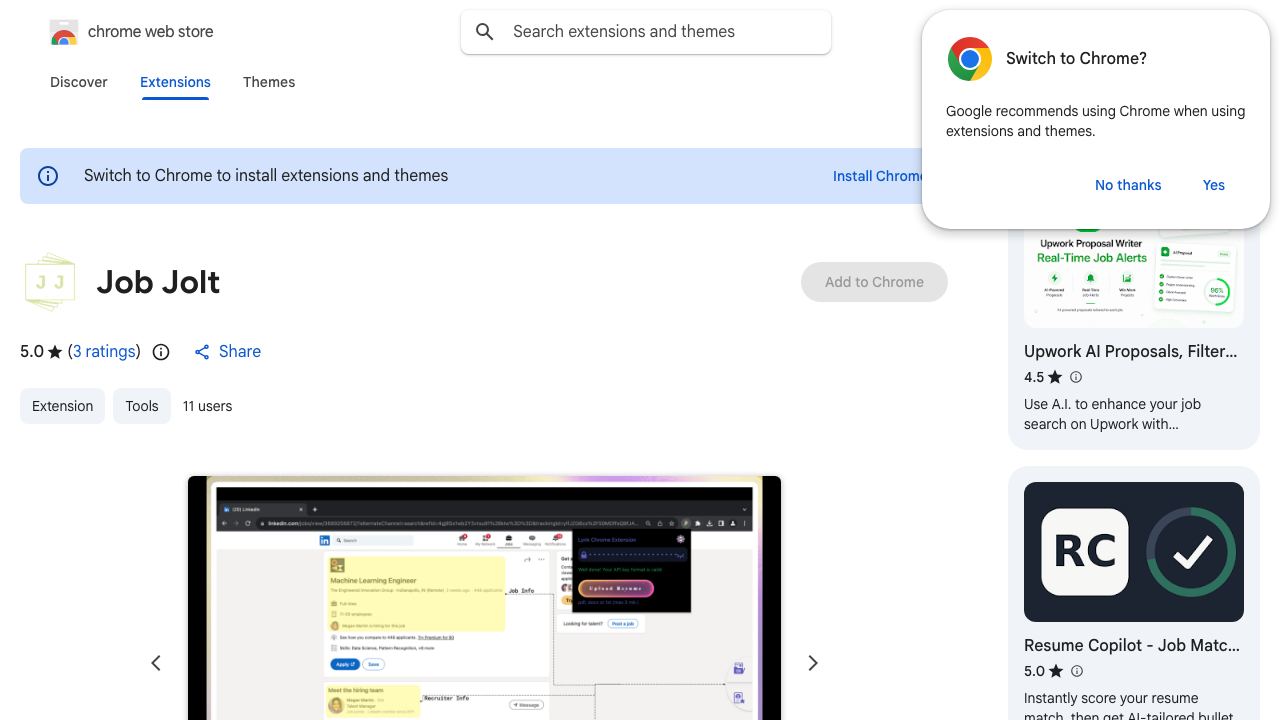Image resolution: width=1280 pixels, height=720 pixels.
Task: Click the Extension category chip
Action: tap(62, 406)
